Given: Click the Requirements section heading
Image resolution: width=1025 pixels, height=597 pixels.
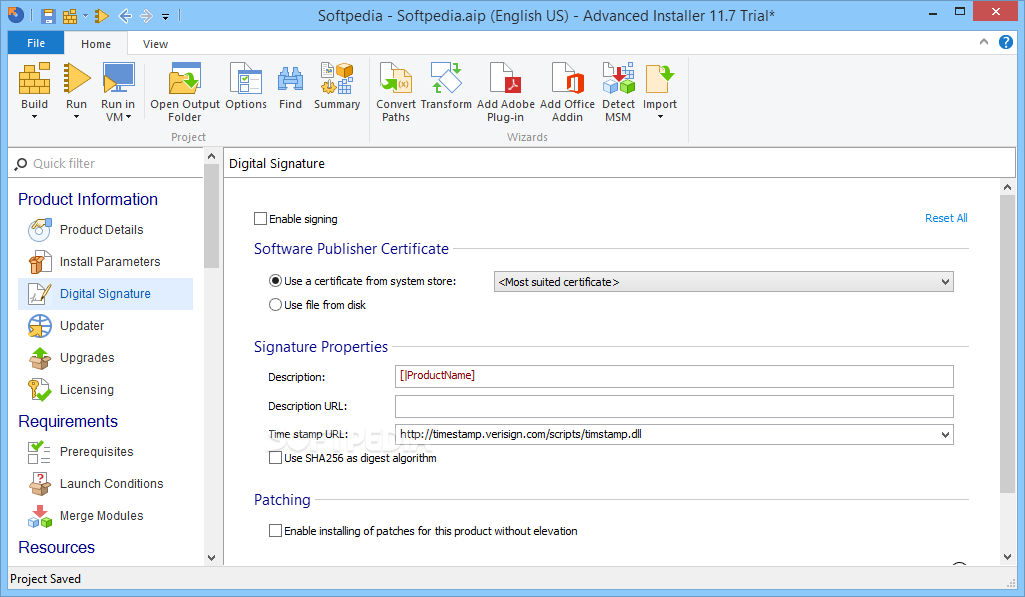Looking at the screenshot, I should pos(68,422).
